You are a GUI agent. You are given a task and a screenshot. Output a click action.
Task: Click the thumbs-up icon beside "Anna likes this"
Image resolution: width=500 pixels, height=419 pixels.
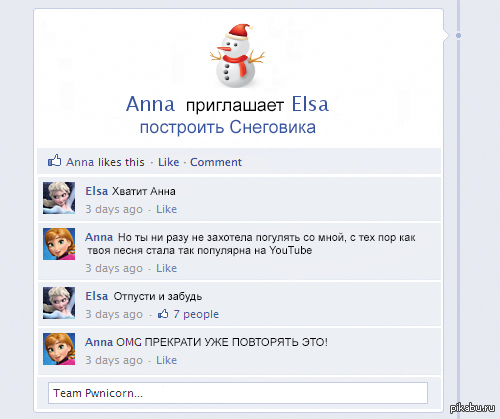55,160
